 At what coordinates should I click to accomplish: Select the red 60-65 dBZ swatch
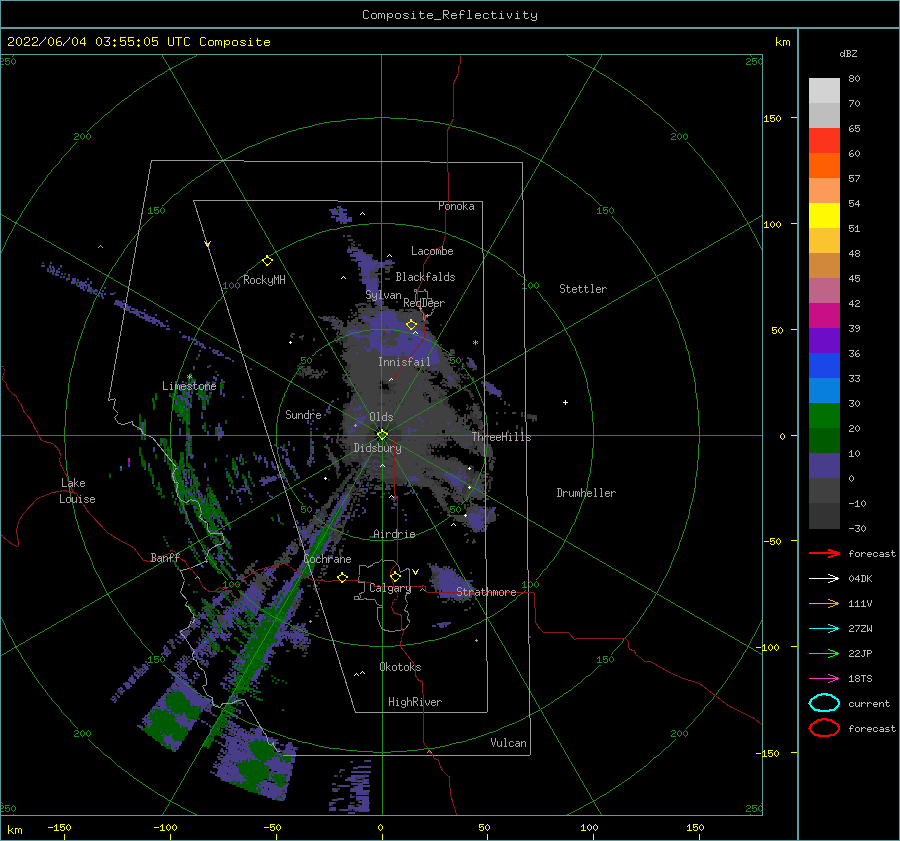824,141
